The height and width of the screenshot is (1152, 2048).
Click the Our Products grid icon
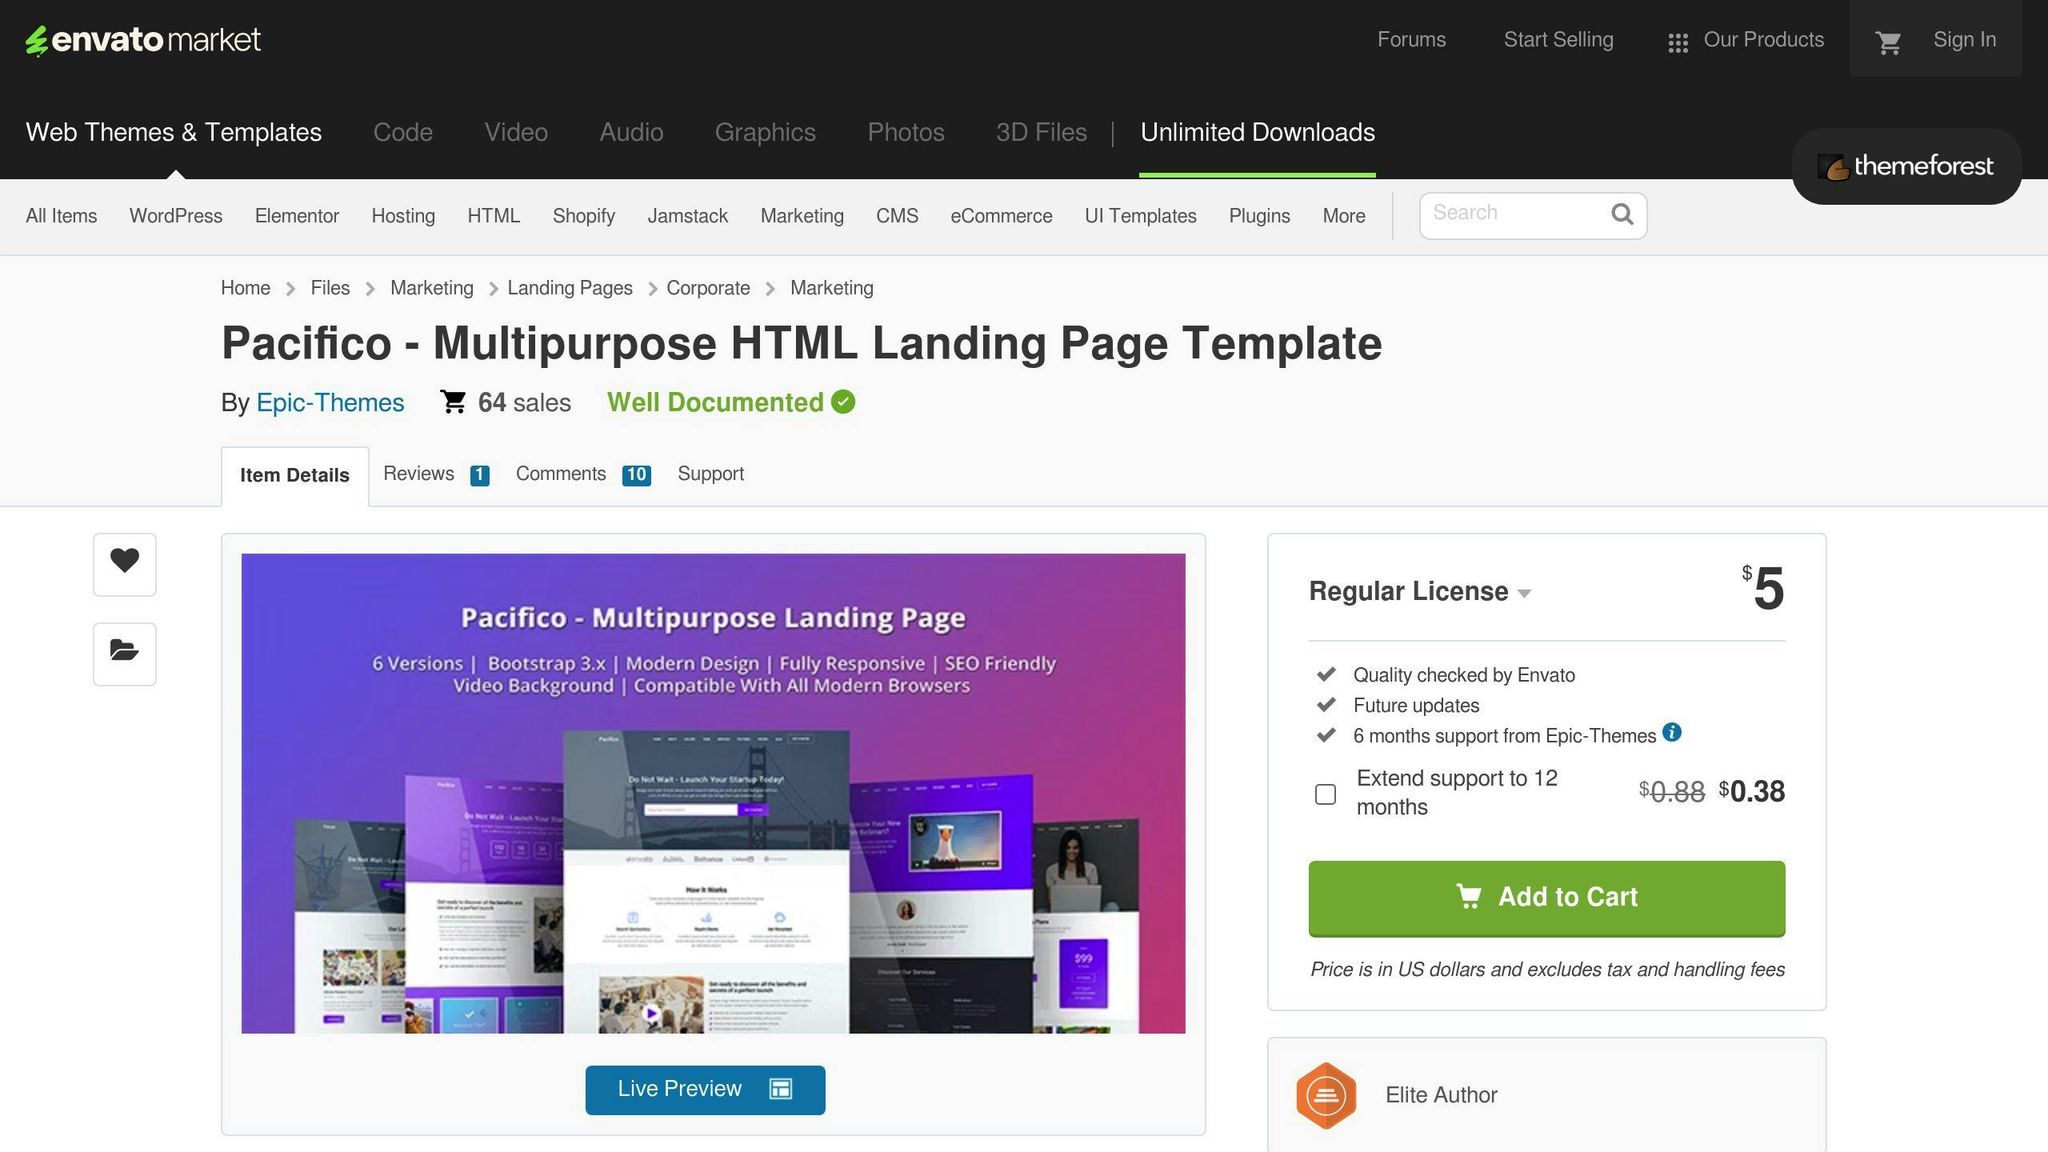[x=1678, y=43]
